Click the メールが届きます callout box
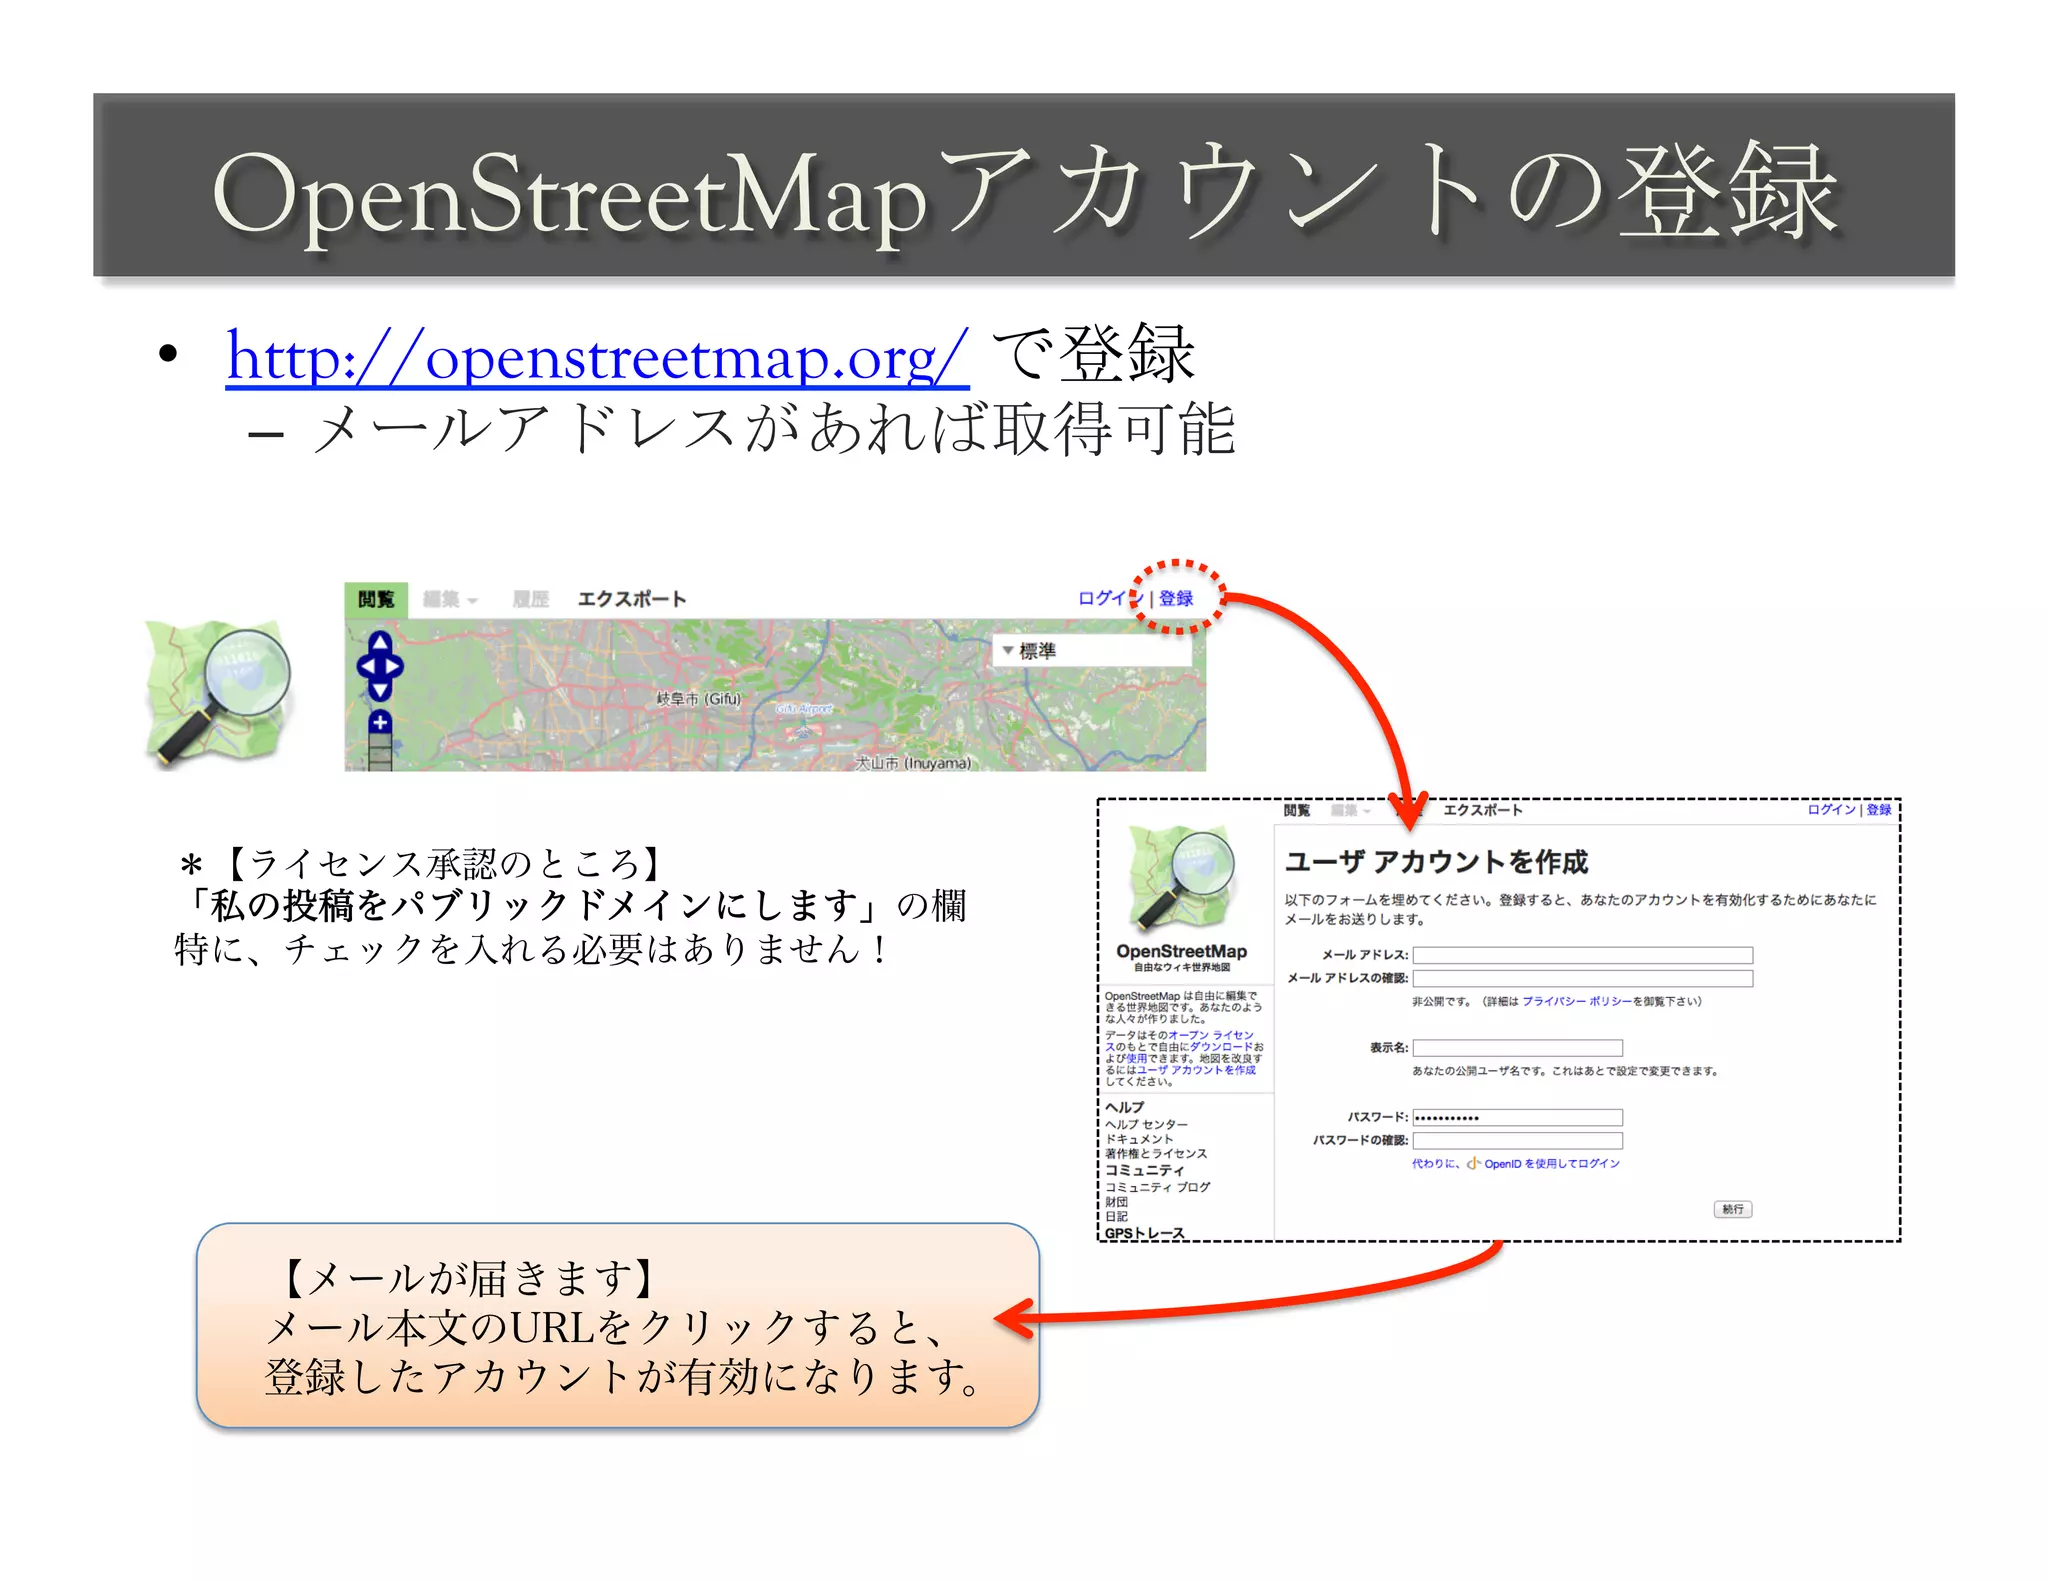The height and width of the screenshot is (1582, 2048). [618, 1325]
